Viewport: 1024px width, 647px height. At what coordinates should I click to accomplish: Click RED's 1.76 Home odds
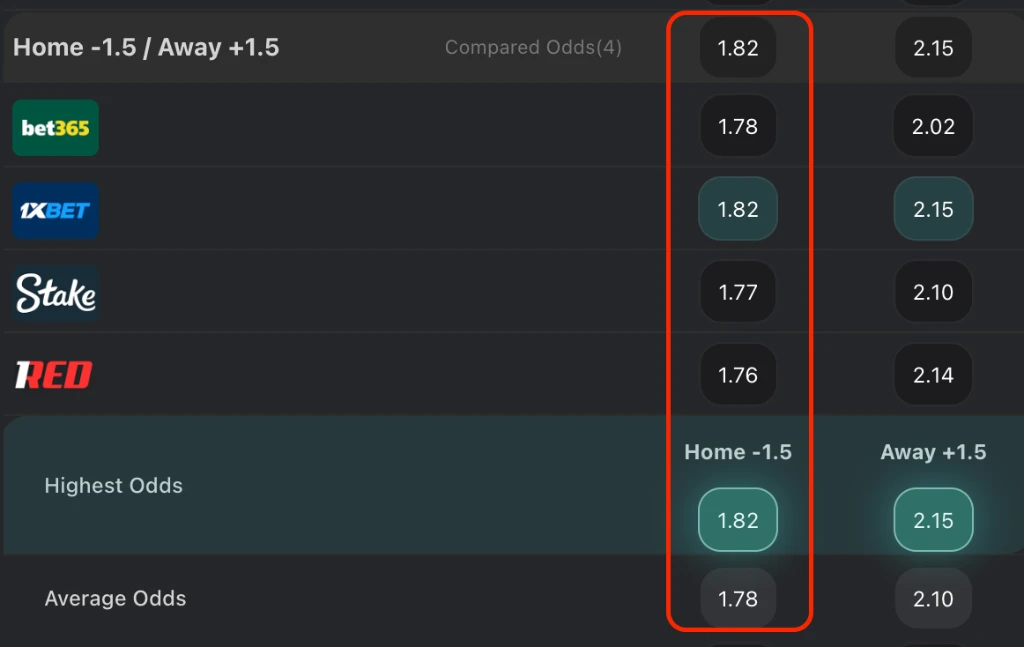[737, 374]
